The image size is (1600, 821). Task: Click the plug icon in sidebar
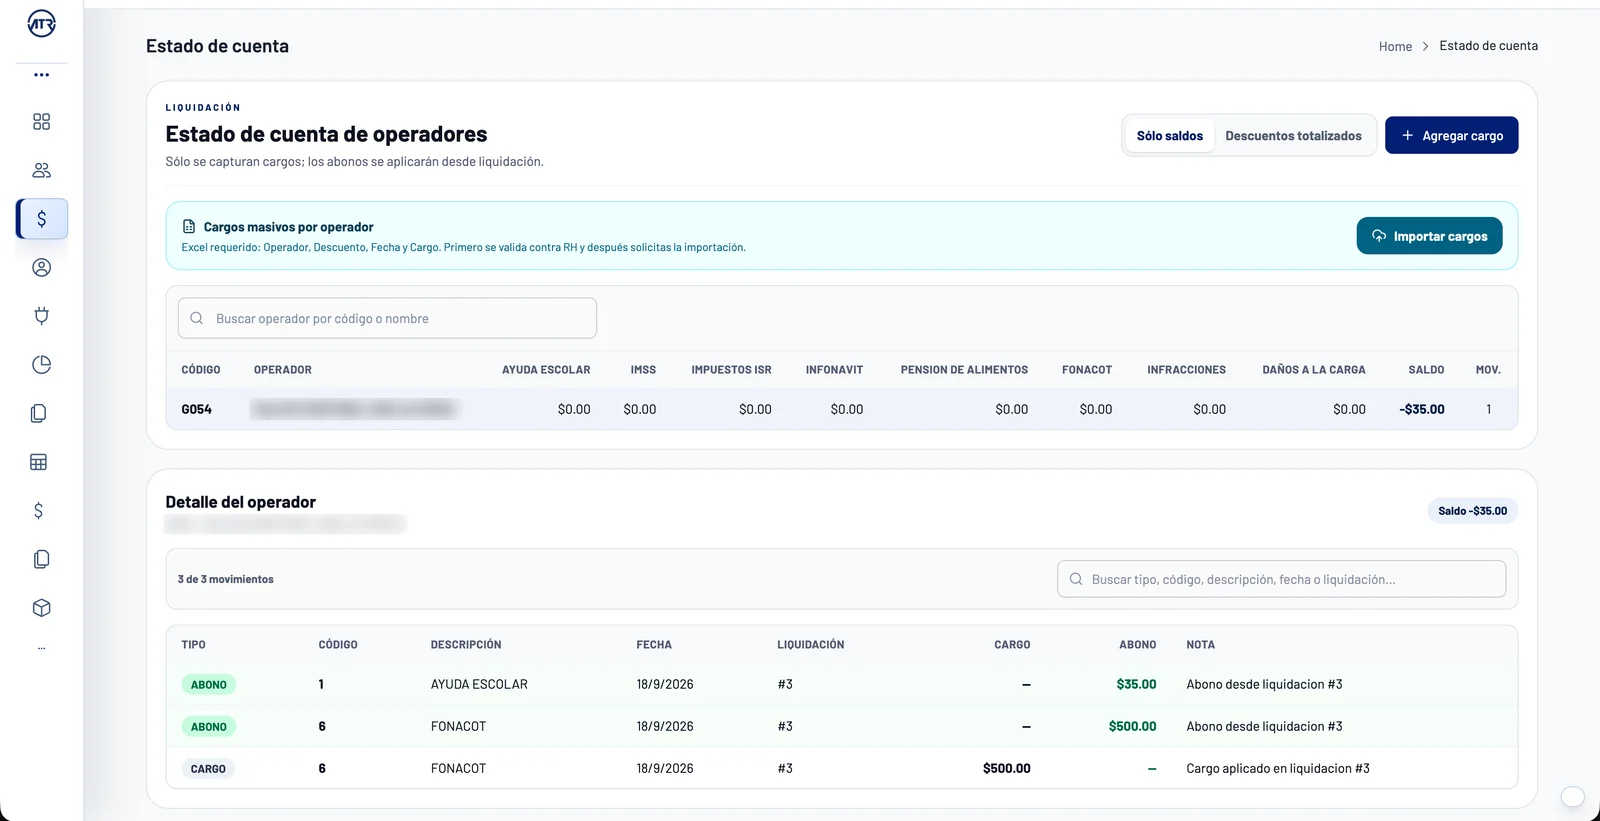(x=41, y=316)
